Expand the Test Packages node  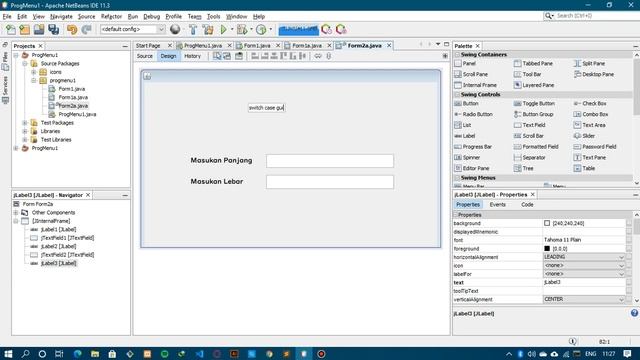pyautogui.click(x=25, y=123)
